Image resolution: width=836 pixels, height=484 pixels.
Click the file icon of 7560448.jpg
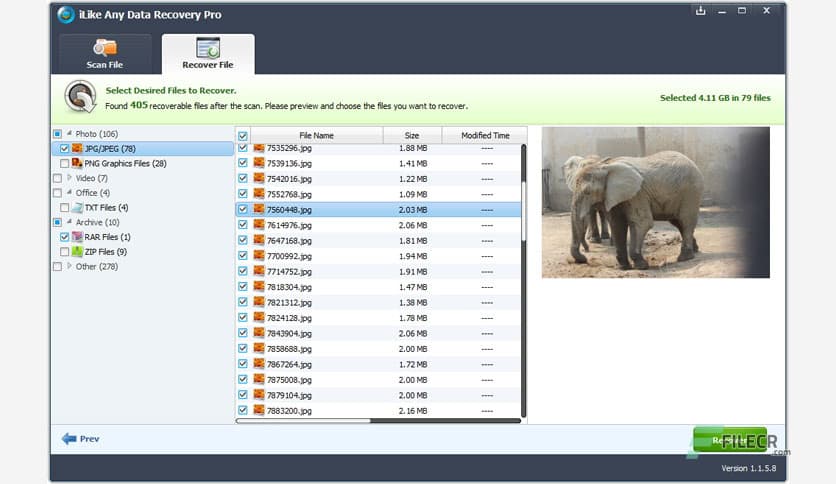pos(259,209)
